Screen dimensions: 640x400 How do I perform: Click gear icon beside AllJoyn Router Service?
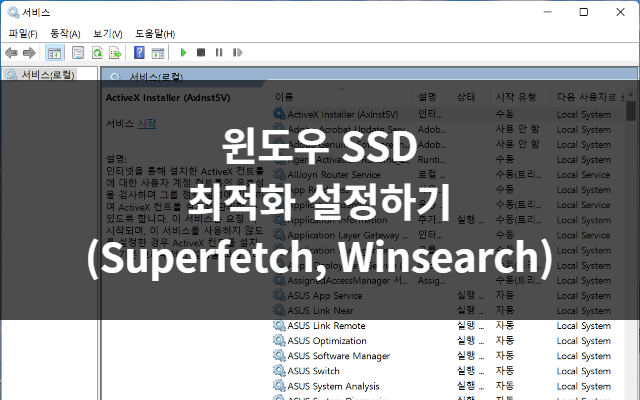click(x=279, y=174)
